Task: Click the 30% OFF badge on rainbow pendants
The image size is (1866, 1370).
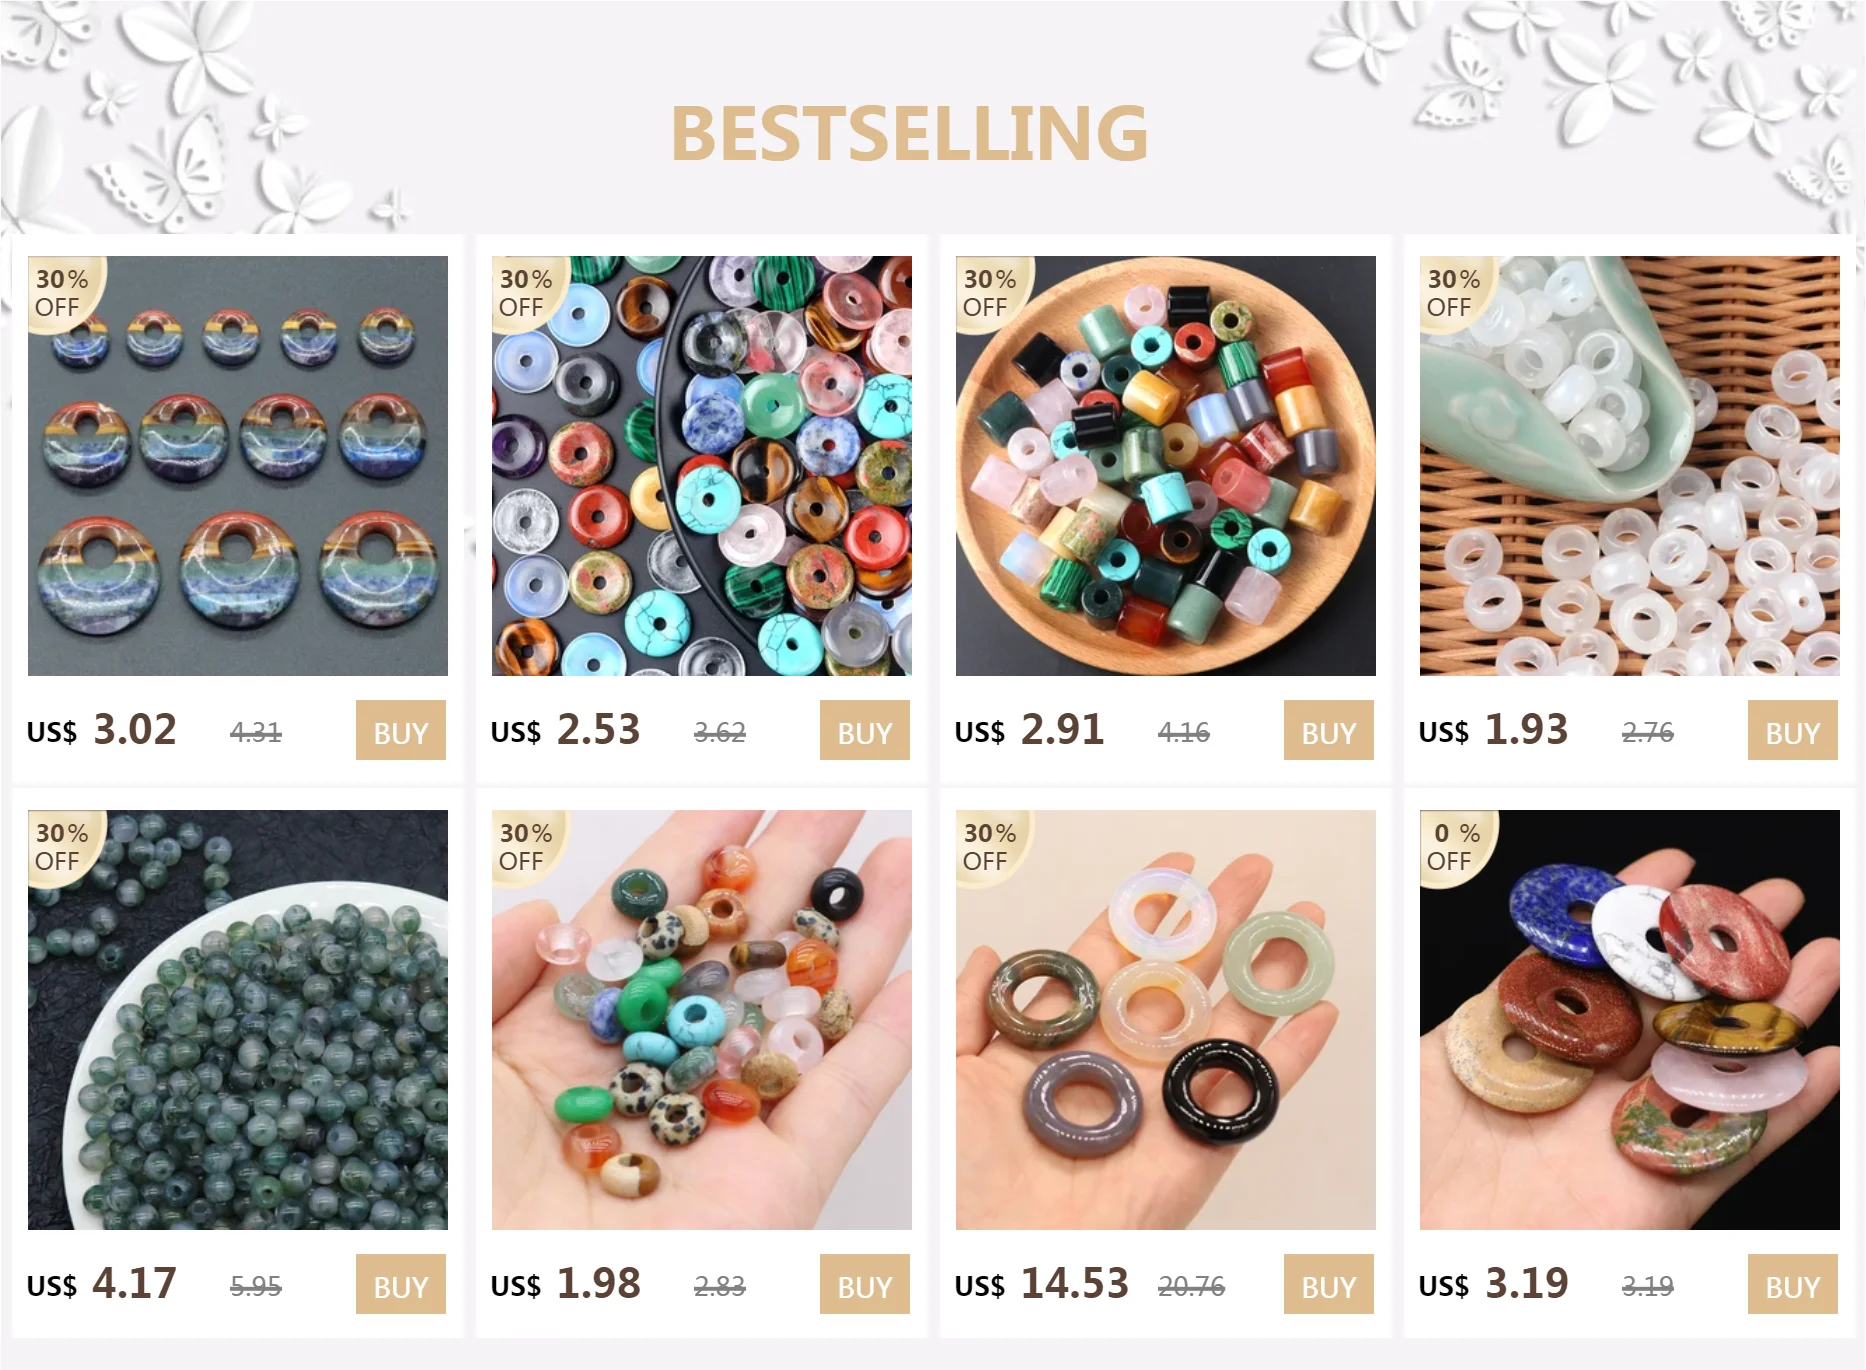Action: pyautogui.click(x=63, y=293)
